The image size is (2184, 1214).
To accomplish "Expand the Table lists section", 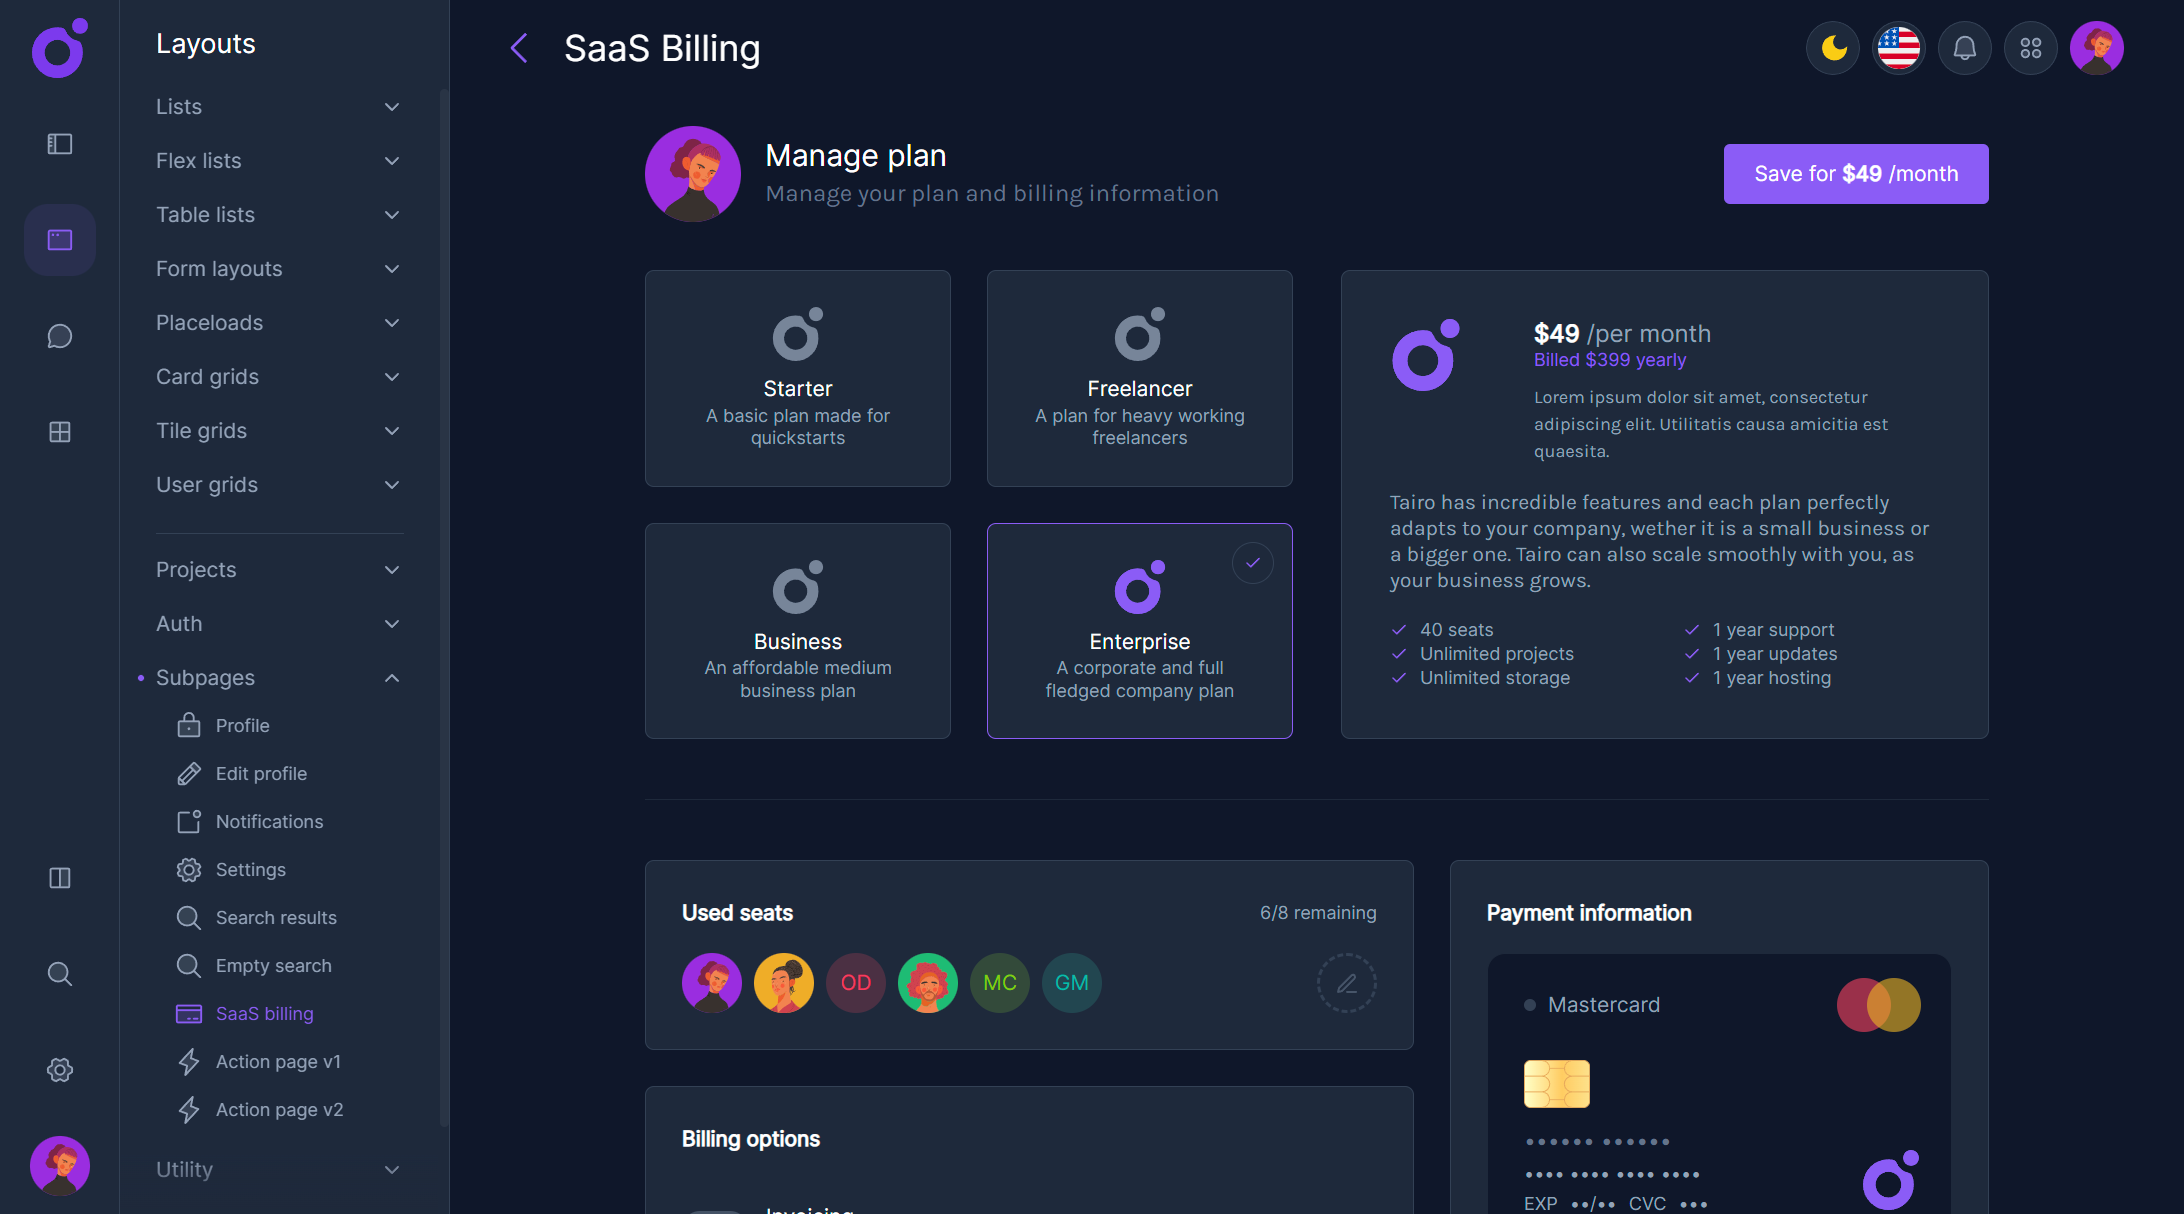I will (x=391, y=214).
